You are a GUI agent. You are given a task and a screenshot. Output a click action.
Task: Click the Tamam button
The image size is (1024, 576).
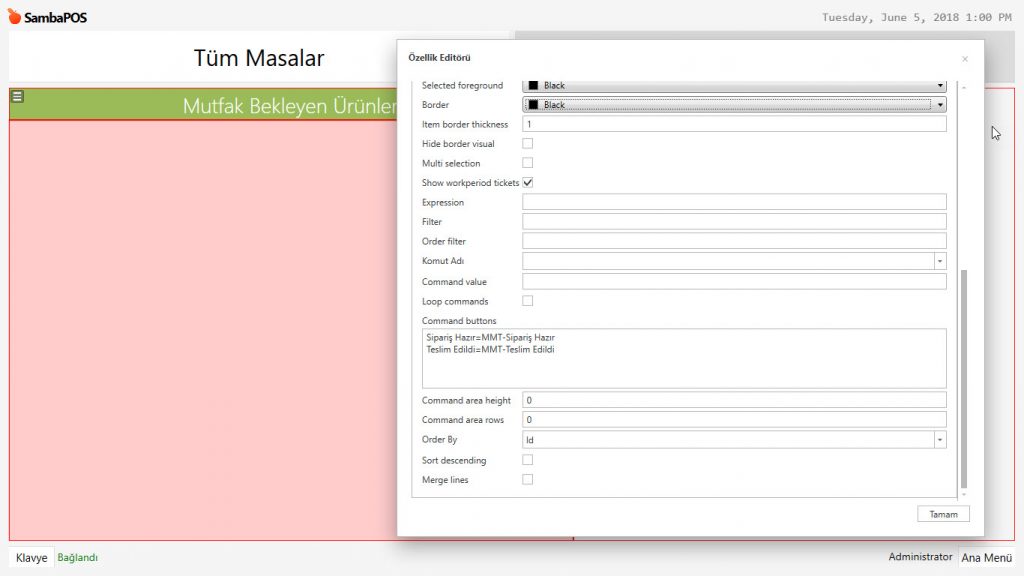(x=943, y=514)
